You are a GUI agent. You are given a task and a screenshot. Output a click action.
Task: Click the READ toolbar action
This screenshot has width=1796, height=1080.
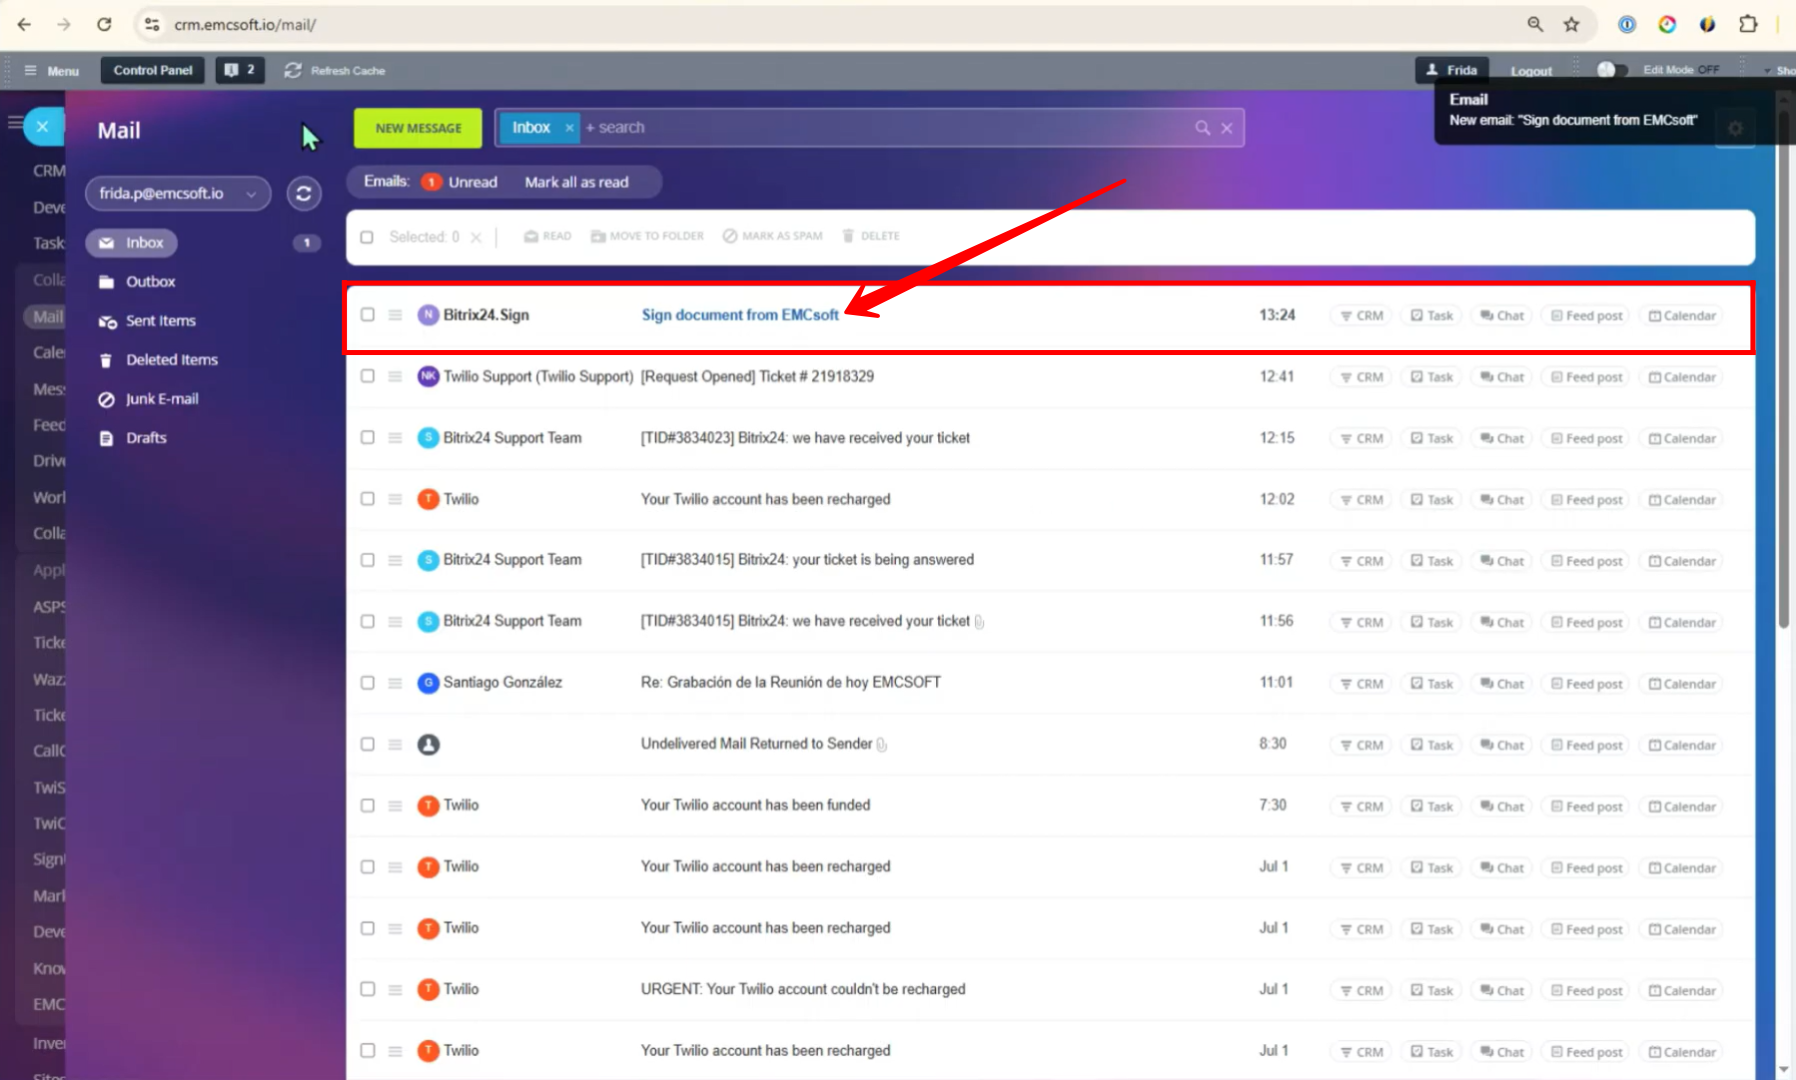pos(548,236)
